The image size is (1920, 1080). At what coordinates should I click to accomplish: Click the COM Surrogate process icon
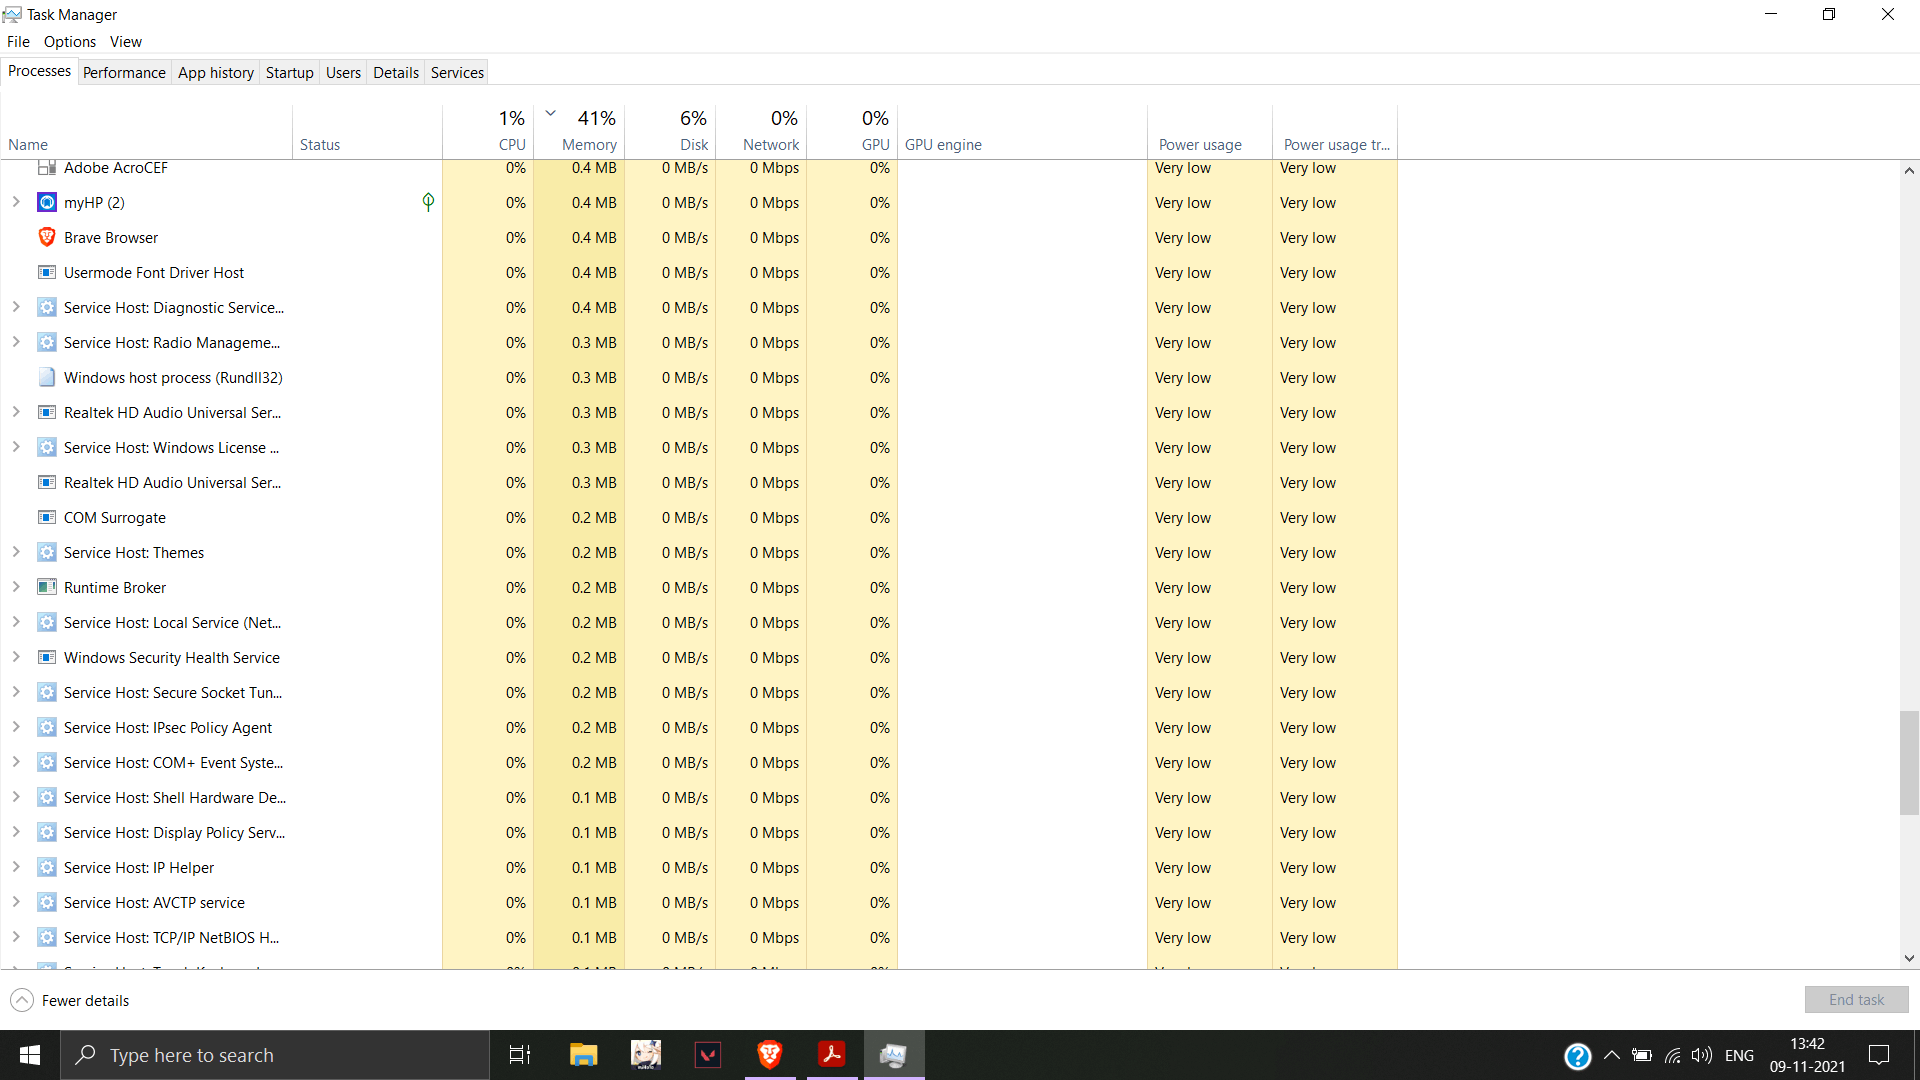pos(46,517)
